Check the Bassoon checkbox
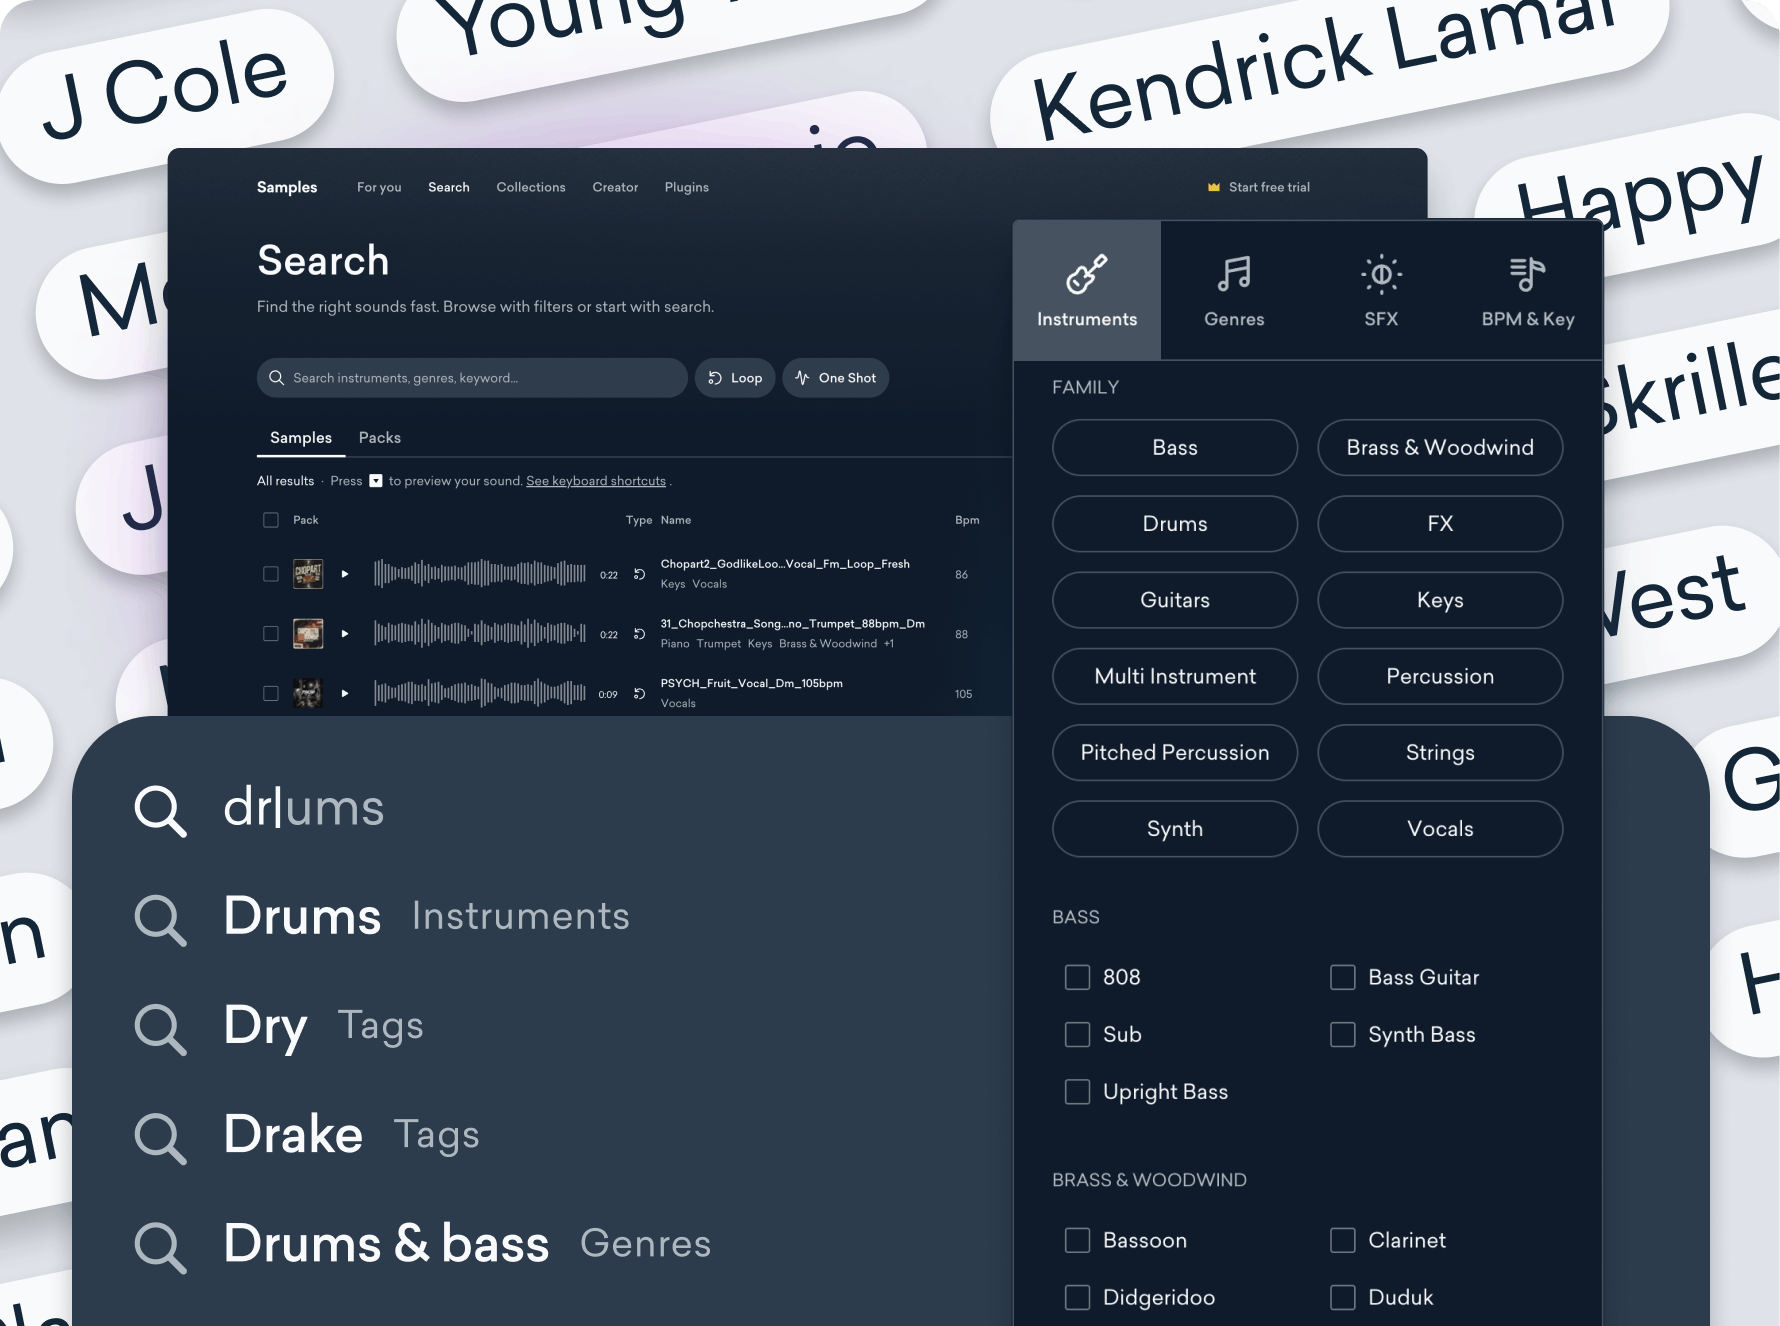 (x=1077, y=1240)
